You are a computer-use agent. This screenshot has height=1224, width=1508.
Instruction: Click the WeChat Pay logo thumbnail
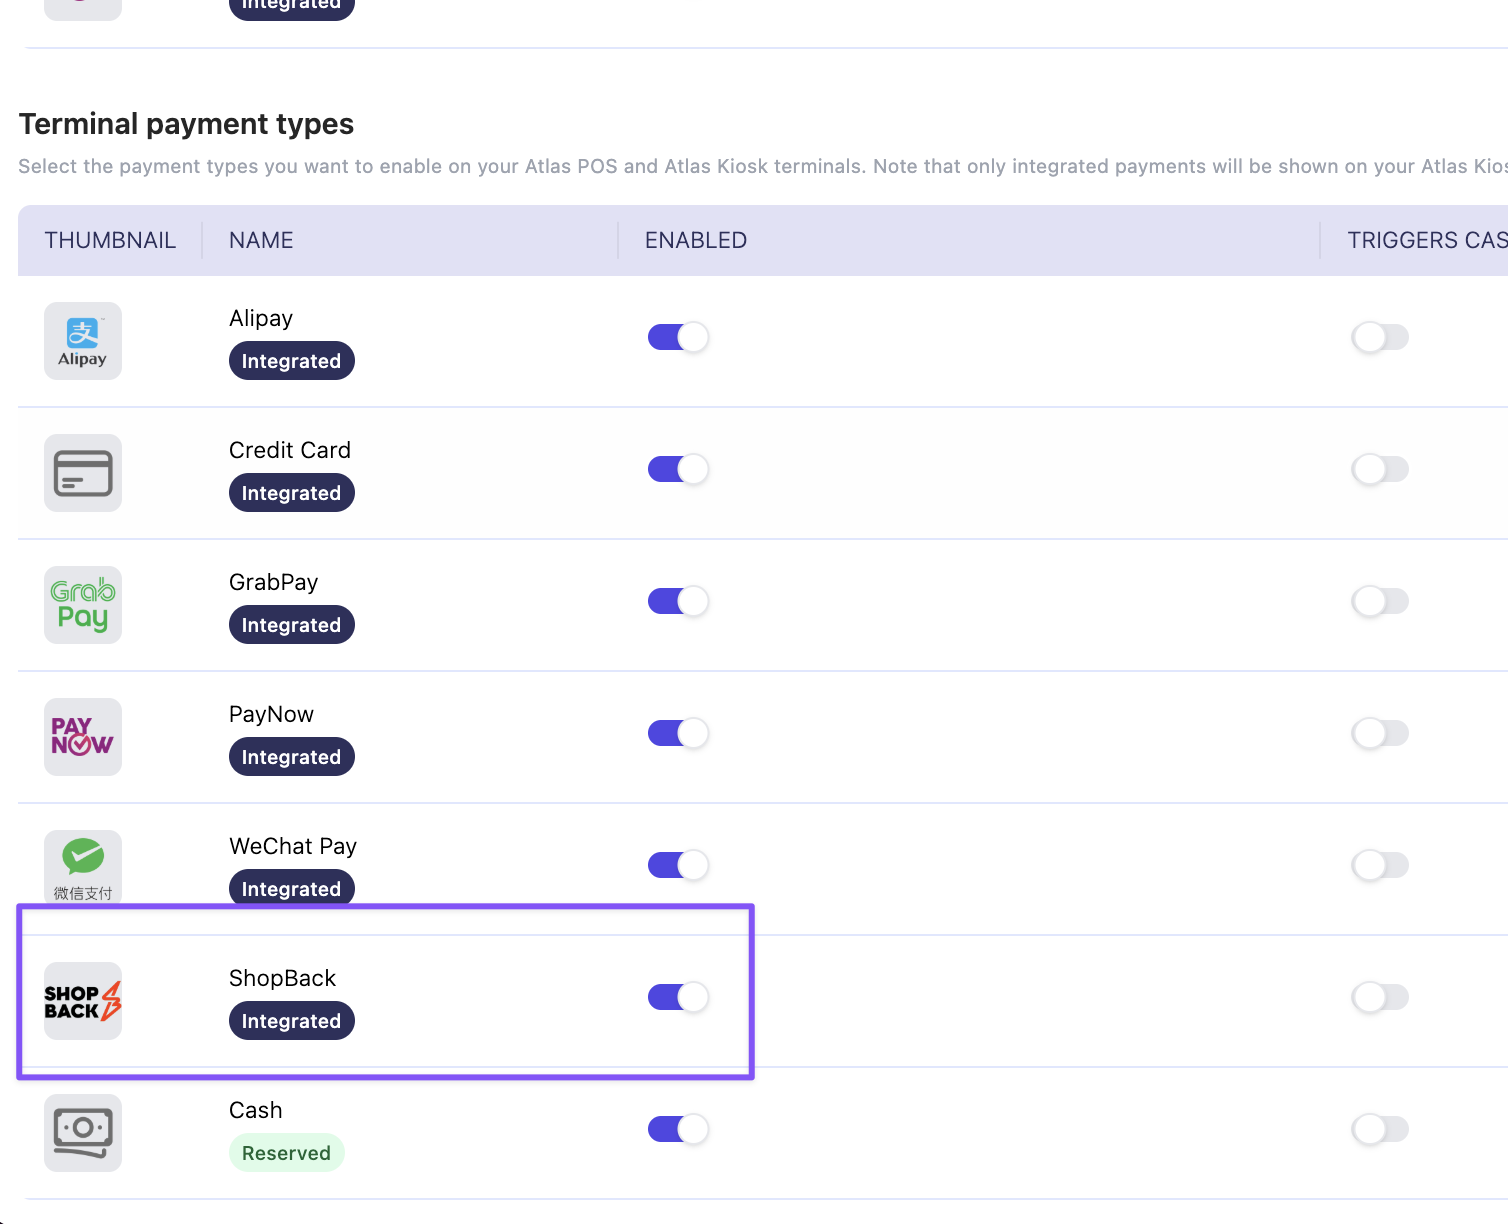click(83, 868)
